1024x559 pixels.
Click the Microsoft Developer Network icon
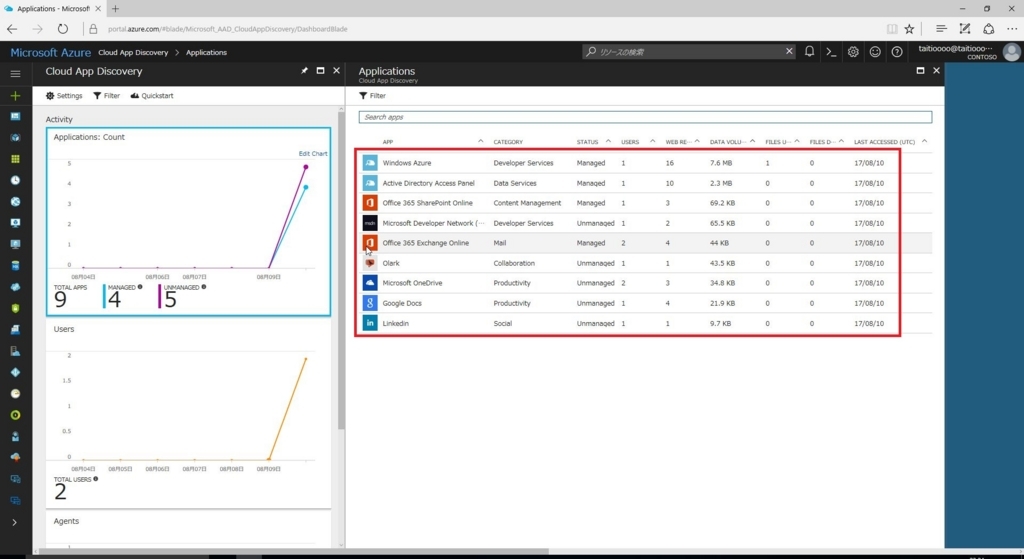(x=370, y=223)
